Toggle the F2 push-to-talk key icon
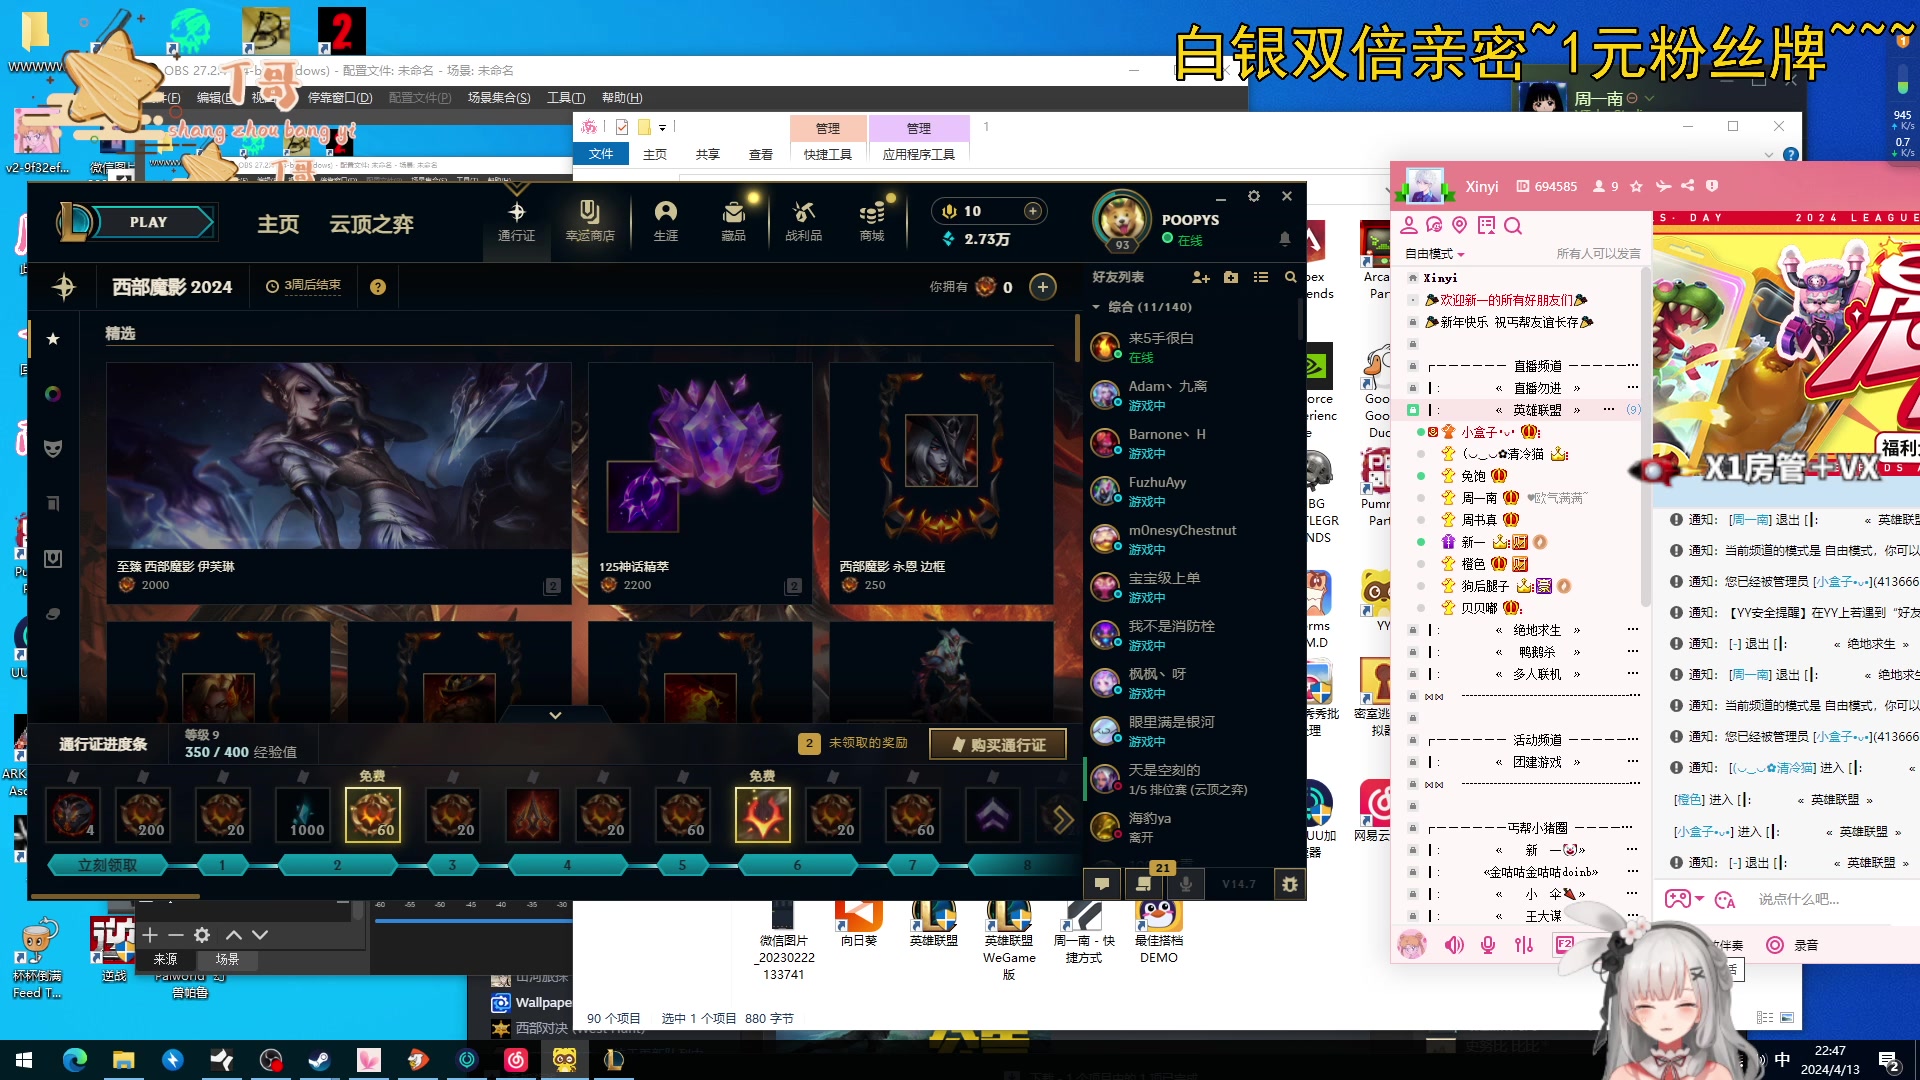The height and width of the screenshot is (1080, 1920). pyautogui.click(x=1564, y=945)
